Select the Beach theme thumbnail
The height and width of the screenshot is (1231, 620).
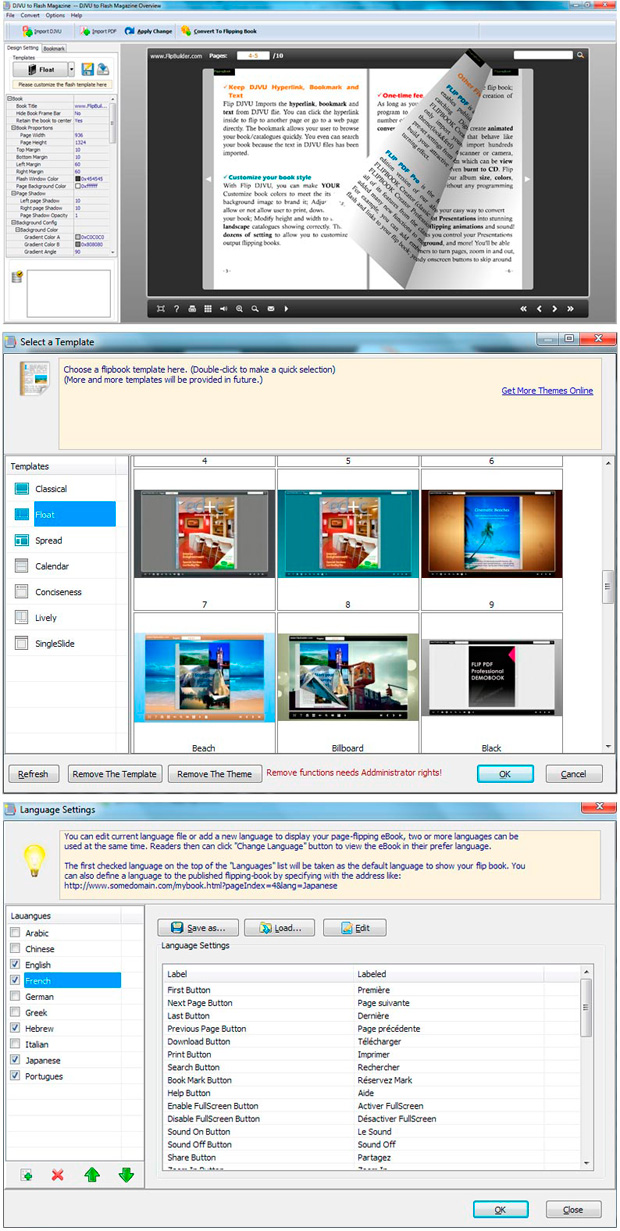(x=204, y=679)
